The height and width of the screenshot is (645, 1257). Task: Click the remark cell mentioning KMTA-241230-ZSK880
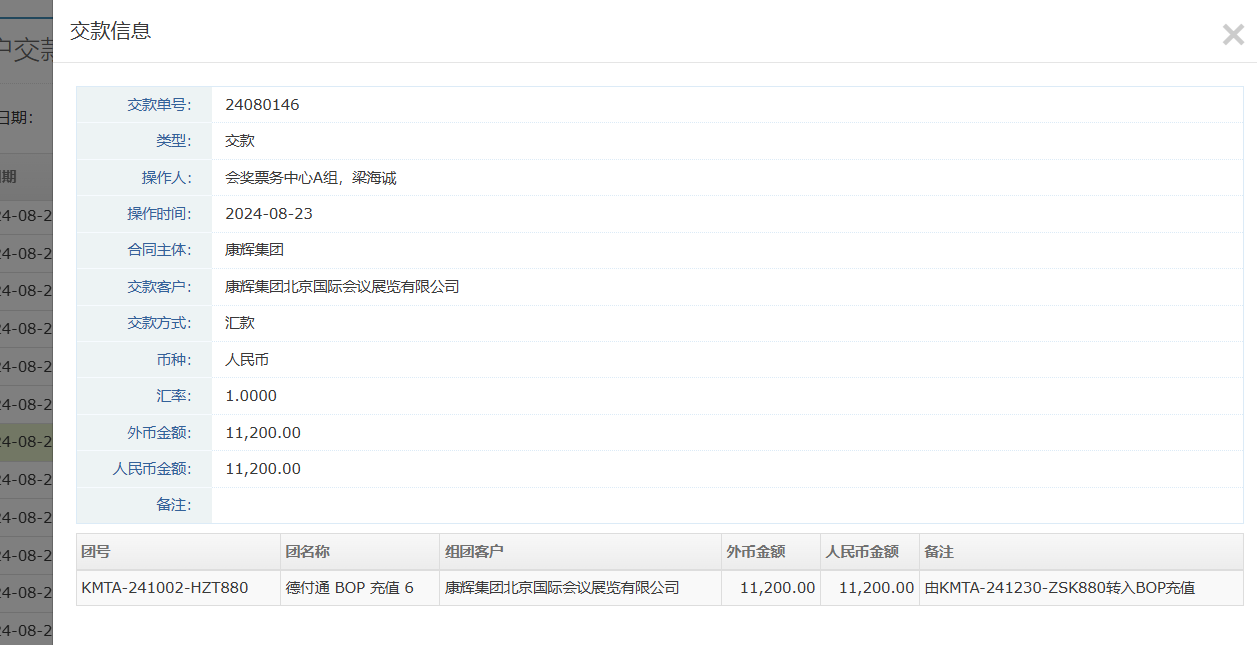tap(1059, 588)
